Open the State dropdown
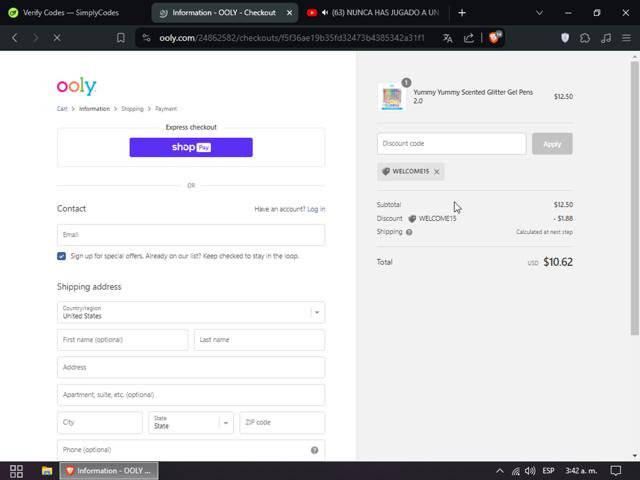The image size is (640, 480). click(x=191, y=422)
